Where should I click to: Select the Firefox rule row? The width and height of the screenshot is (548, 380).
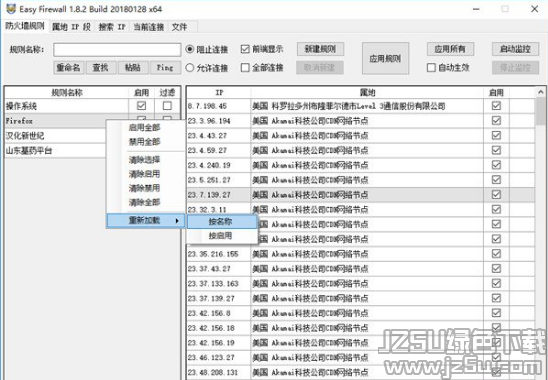pos(55,121)
